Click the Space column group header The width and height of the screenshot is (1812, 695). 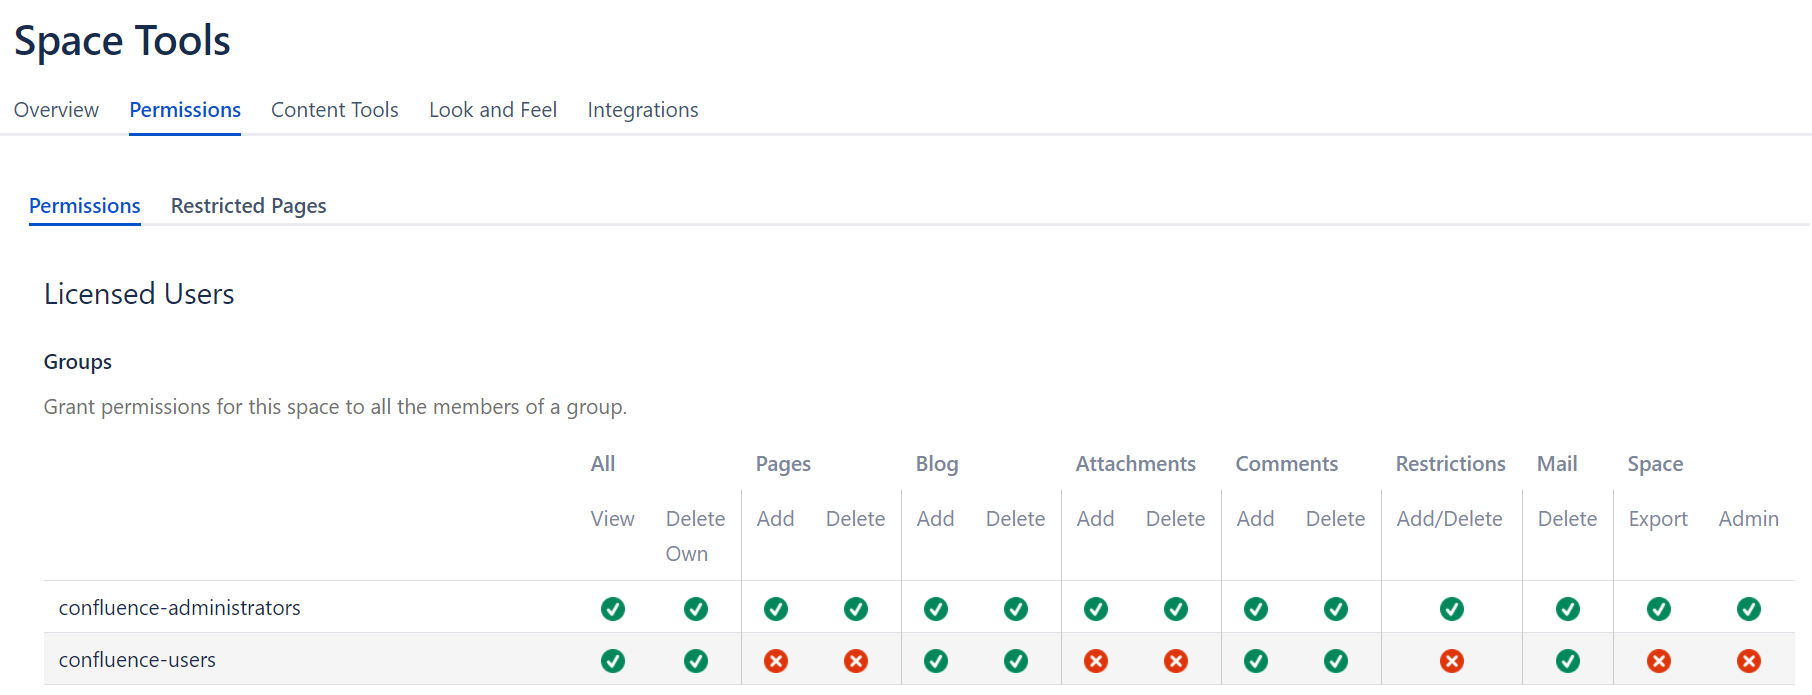1655,464
